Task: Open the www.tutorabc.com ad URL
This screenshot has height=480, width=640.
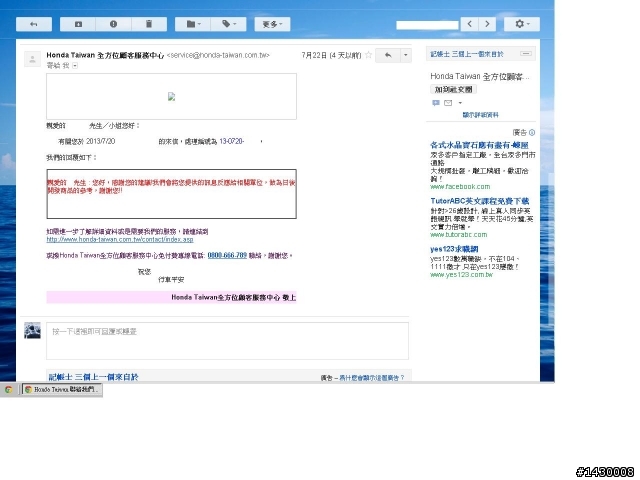Action: click(x=459, y=235)
